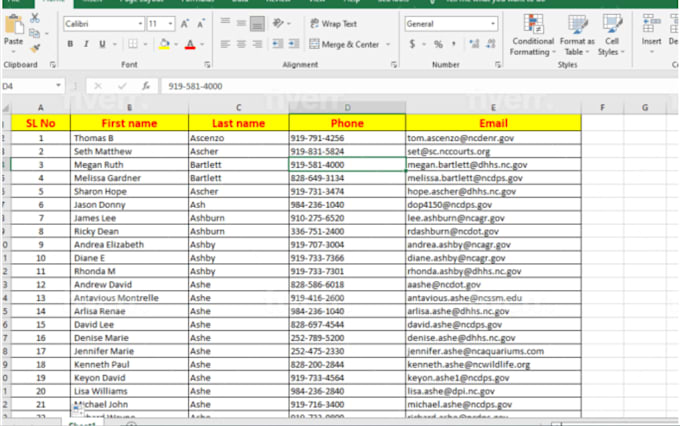Open Cell Styles gallery
This screenshot has height=426, width=680.
point(611,35)
